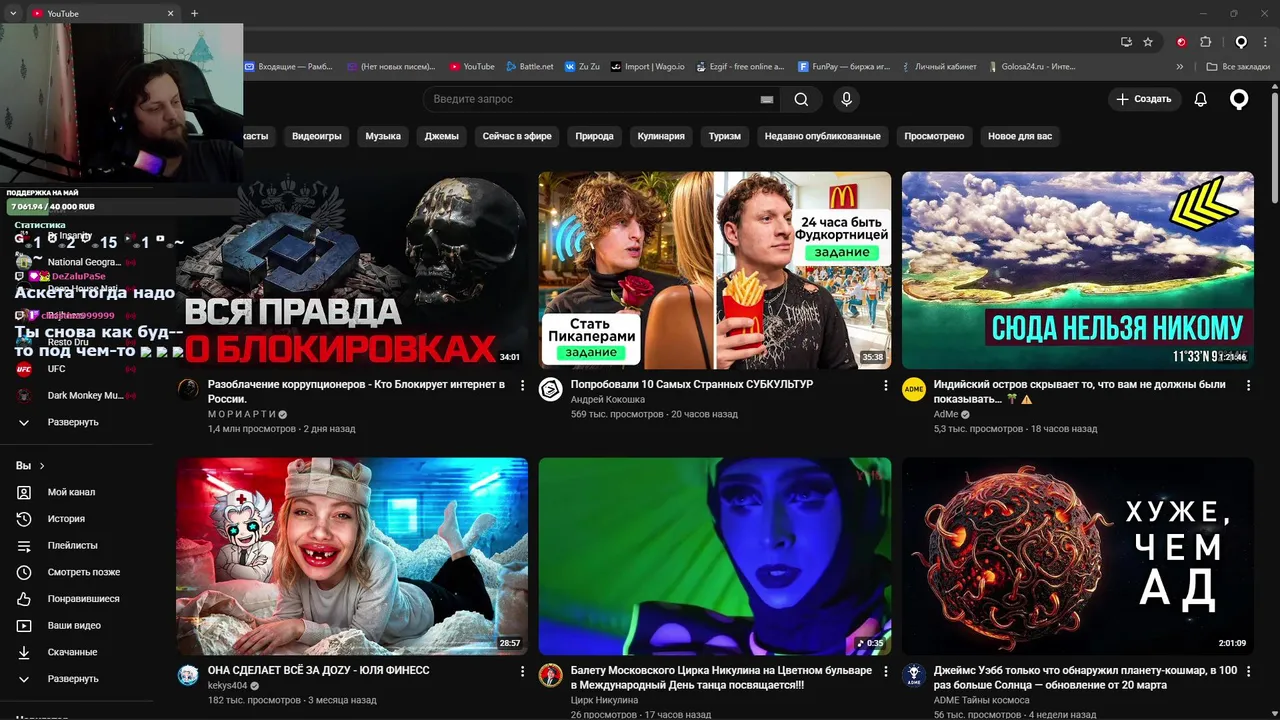1280x720 pixels.
Task: Select the Природа filter chip
Action: [x=595, y=136]
